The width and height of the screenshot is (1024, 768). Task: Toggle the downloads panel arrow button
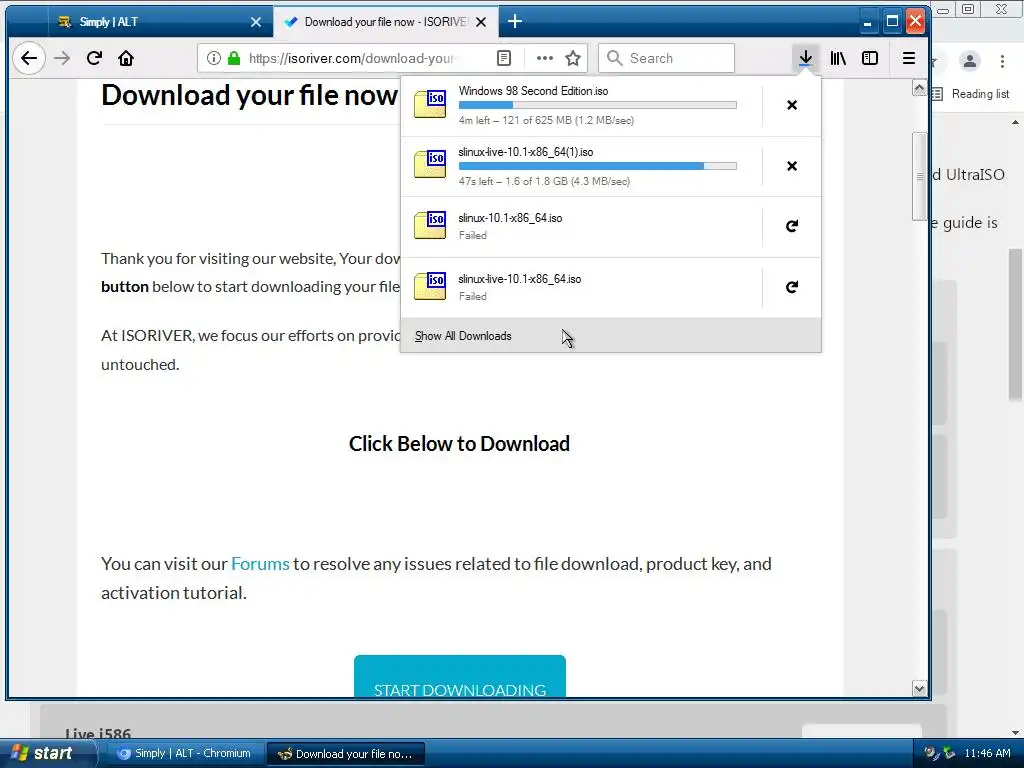pyautogui.click(x=805, y=58)
